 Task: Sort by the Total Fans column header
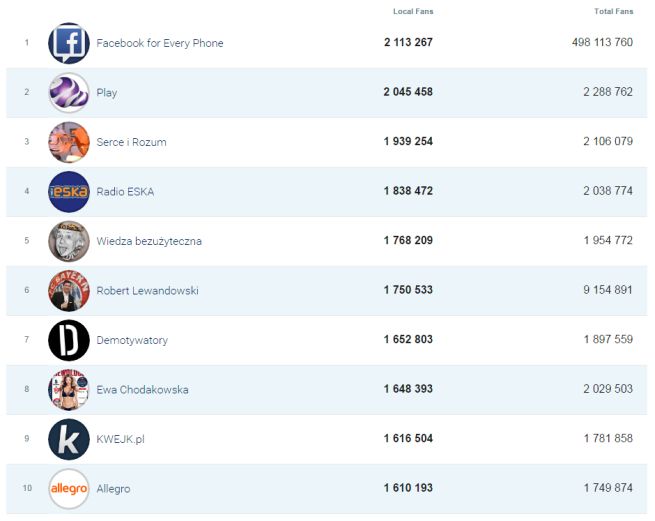pyautogui.click(x=613, y=11)
